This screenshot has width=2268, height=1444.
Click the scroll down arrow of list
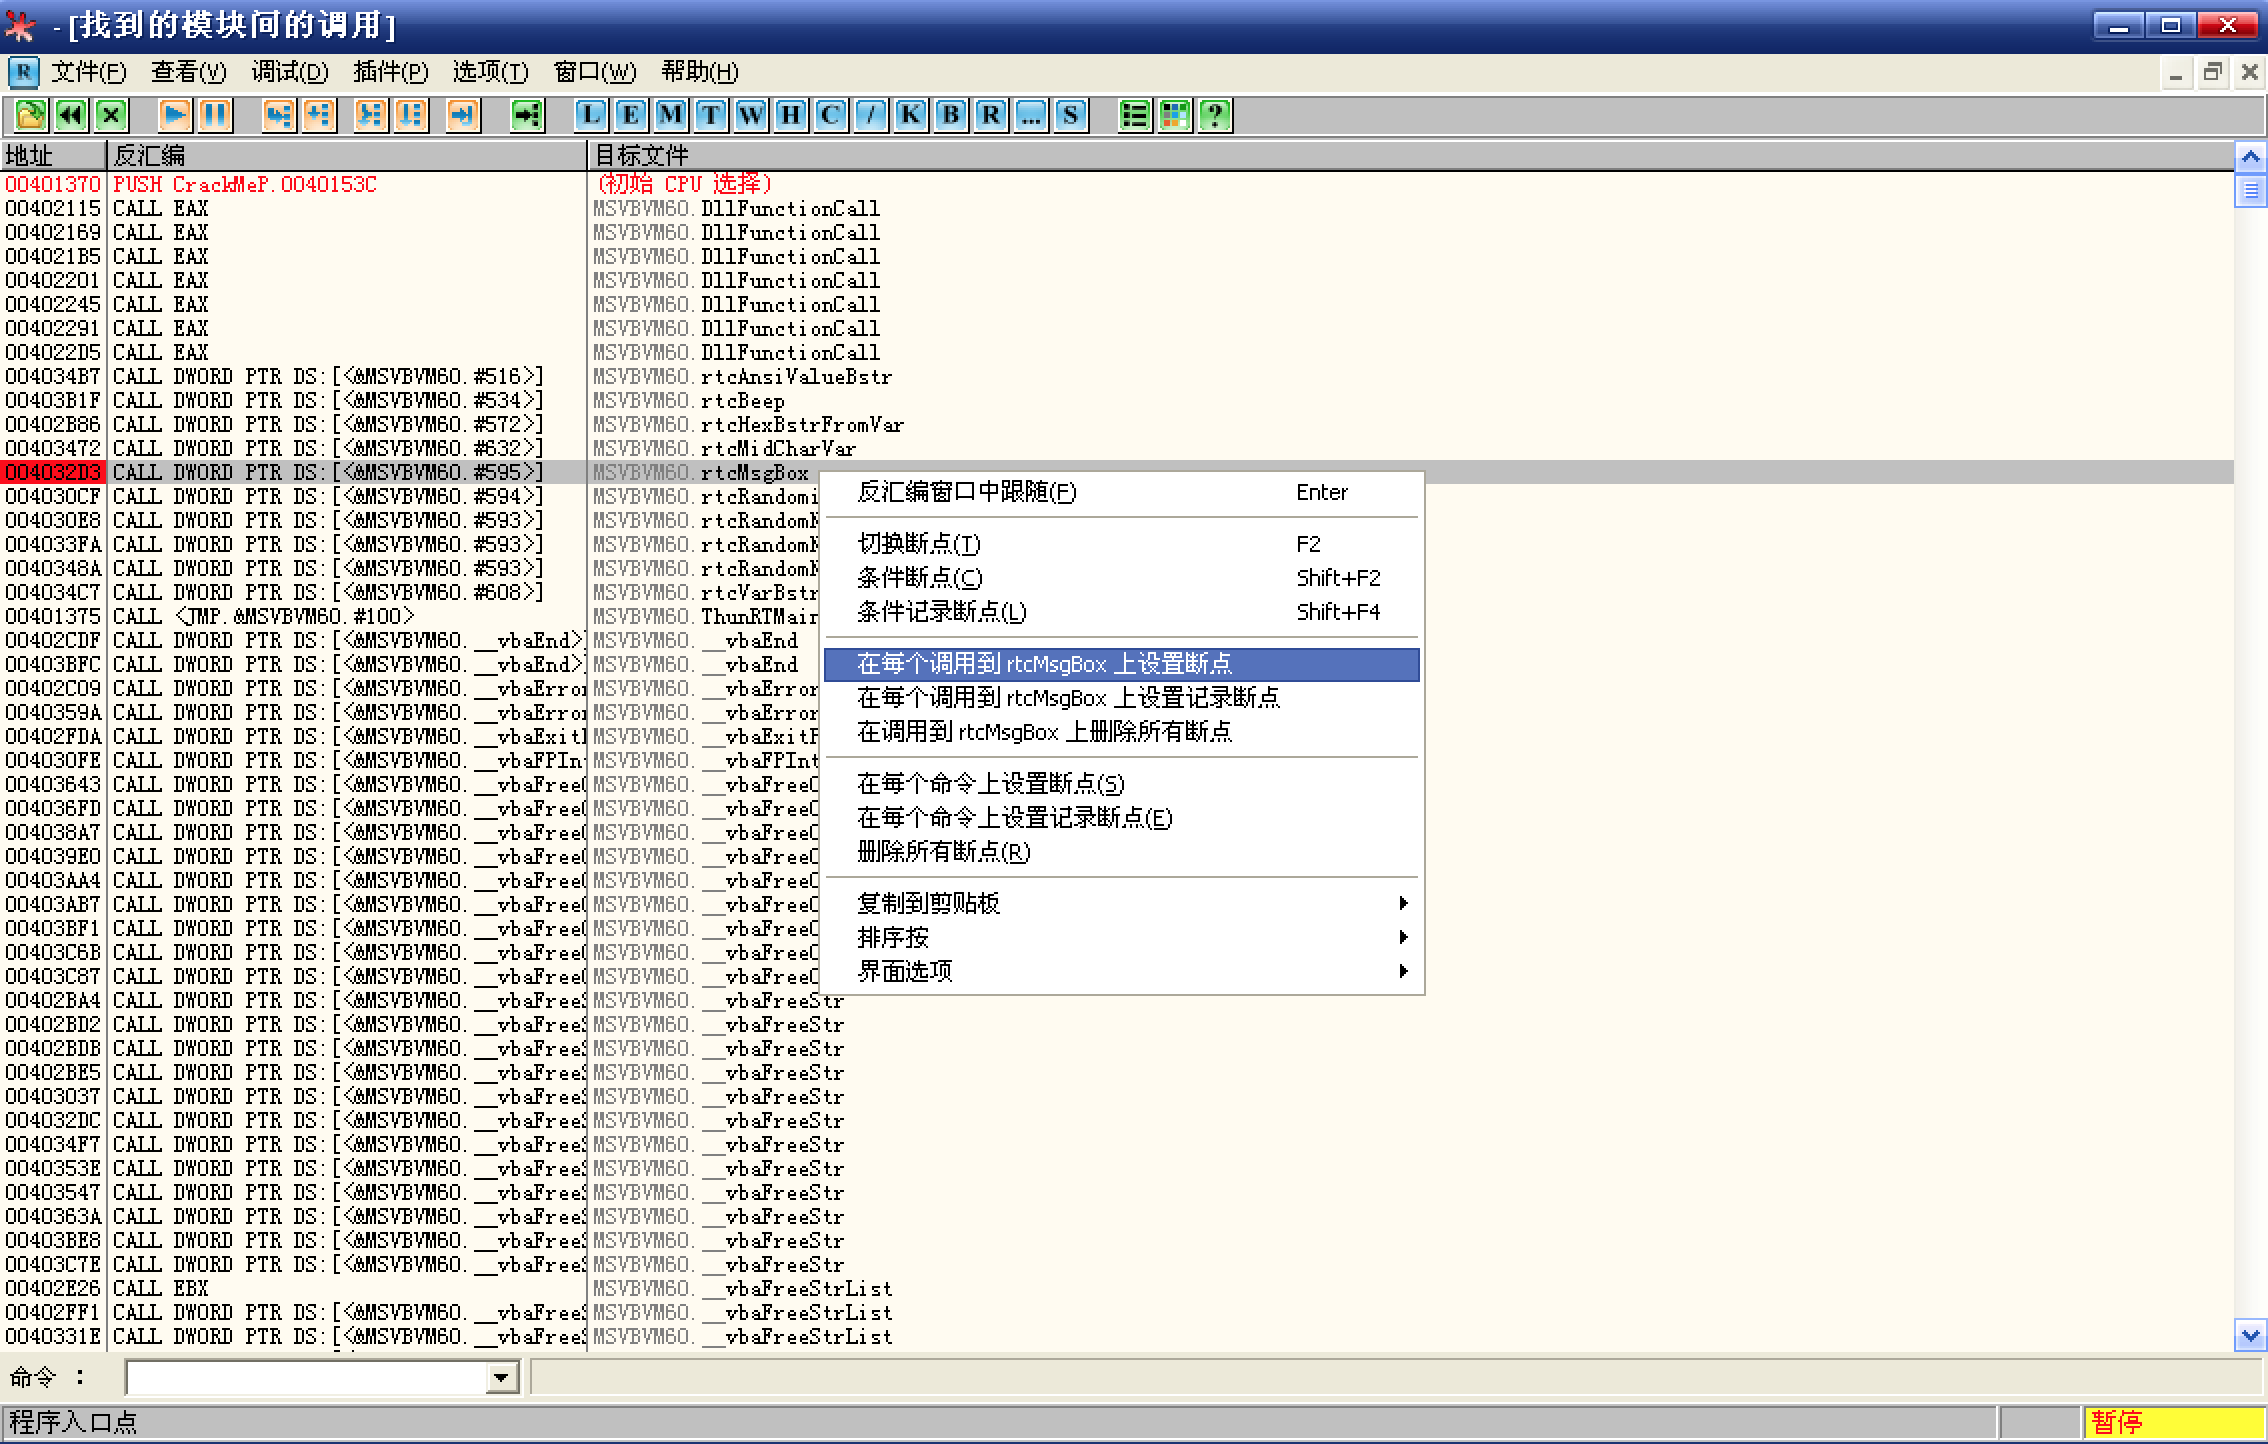[2250, 1334]
